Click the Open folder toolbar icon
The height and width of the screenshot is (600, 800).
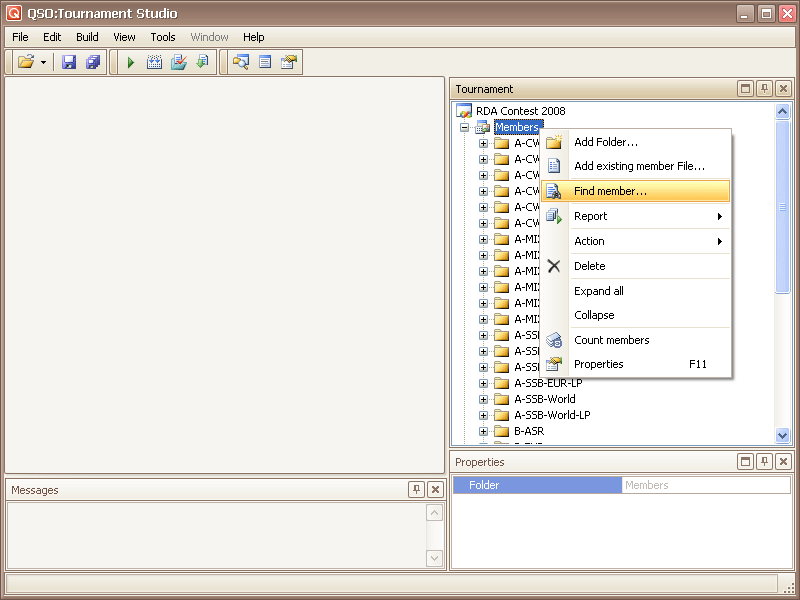point(26,62)
